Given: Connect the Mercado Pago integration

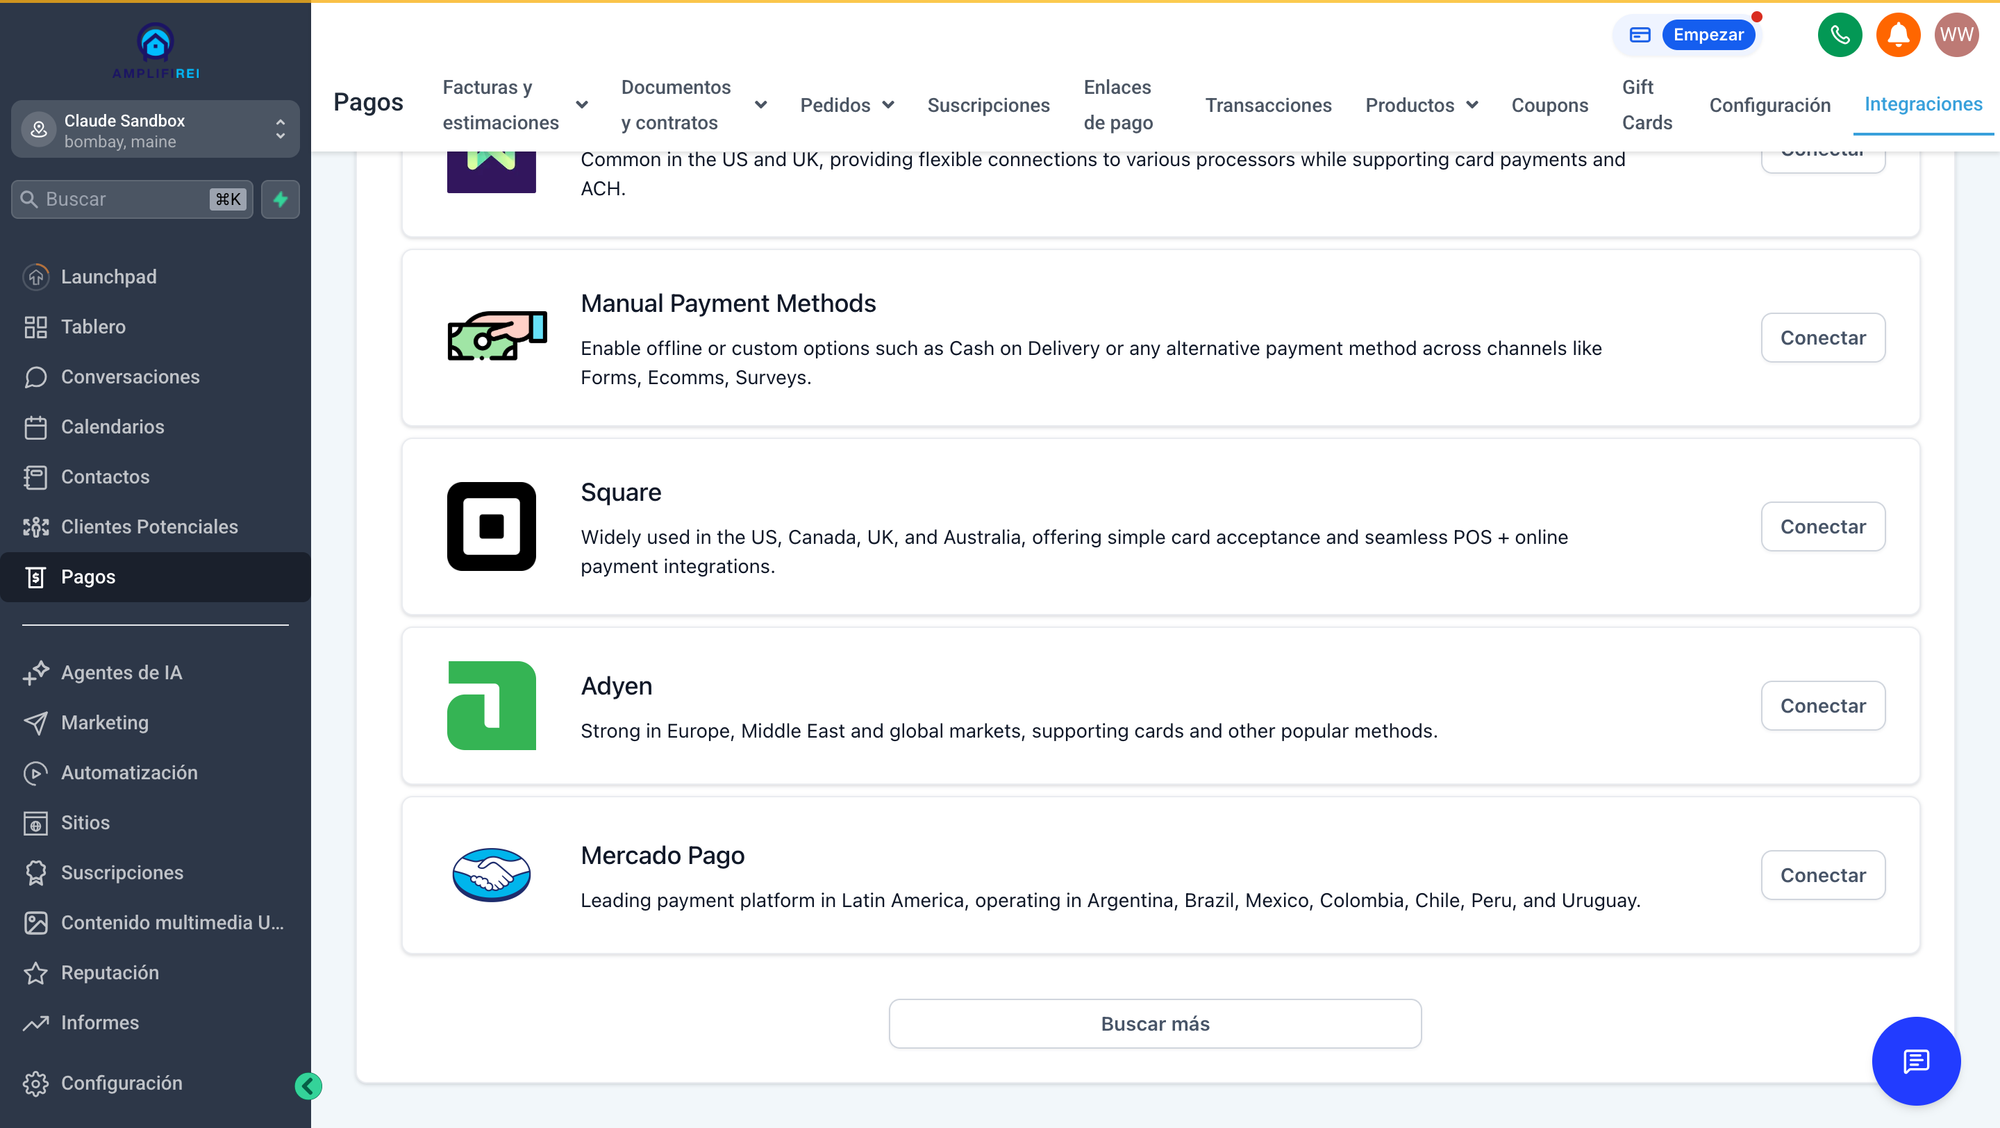Looking at the screenshot, I should click(x=1823, y=875).
